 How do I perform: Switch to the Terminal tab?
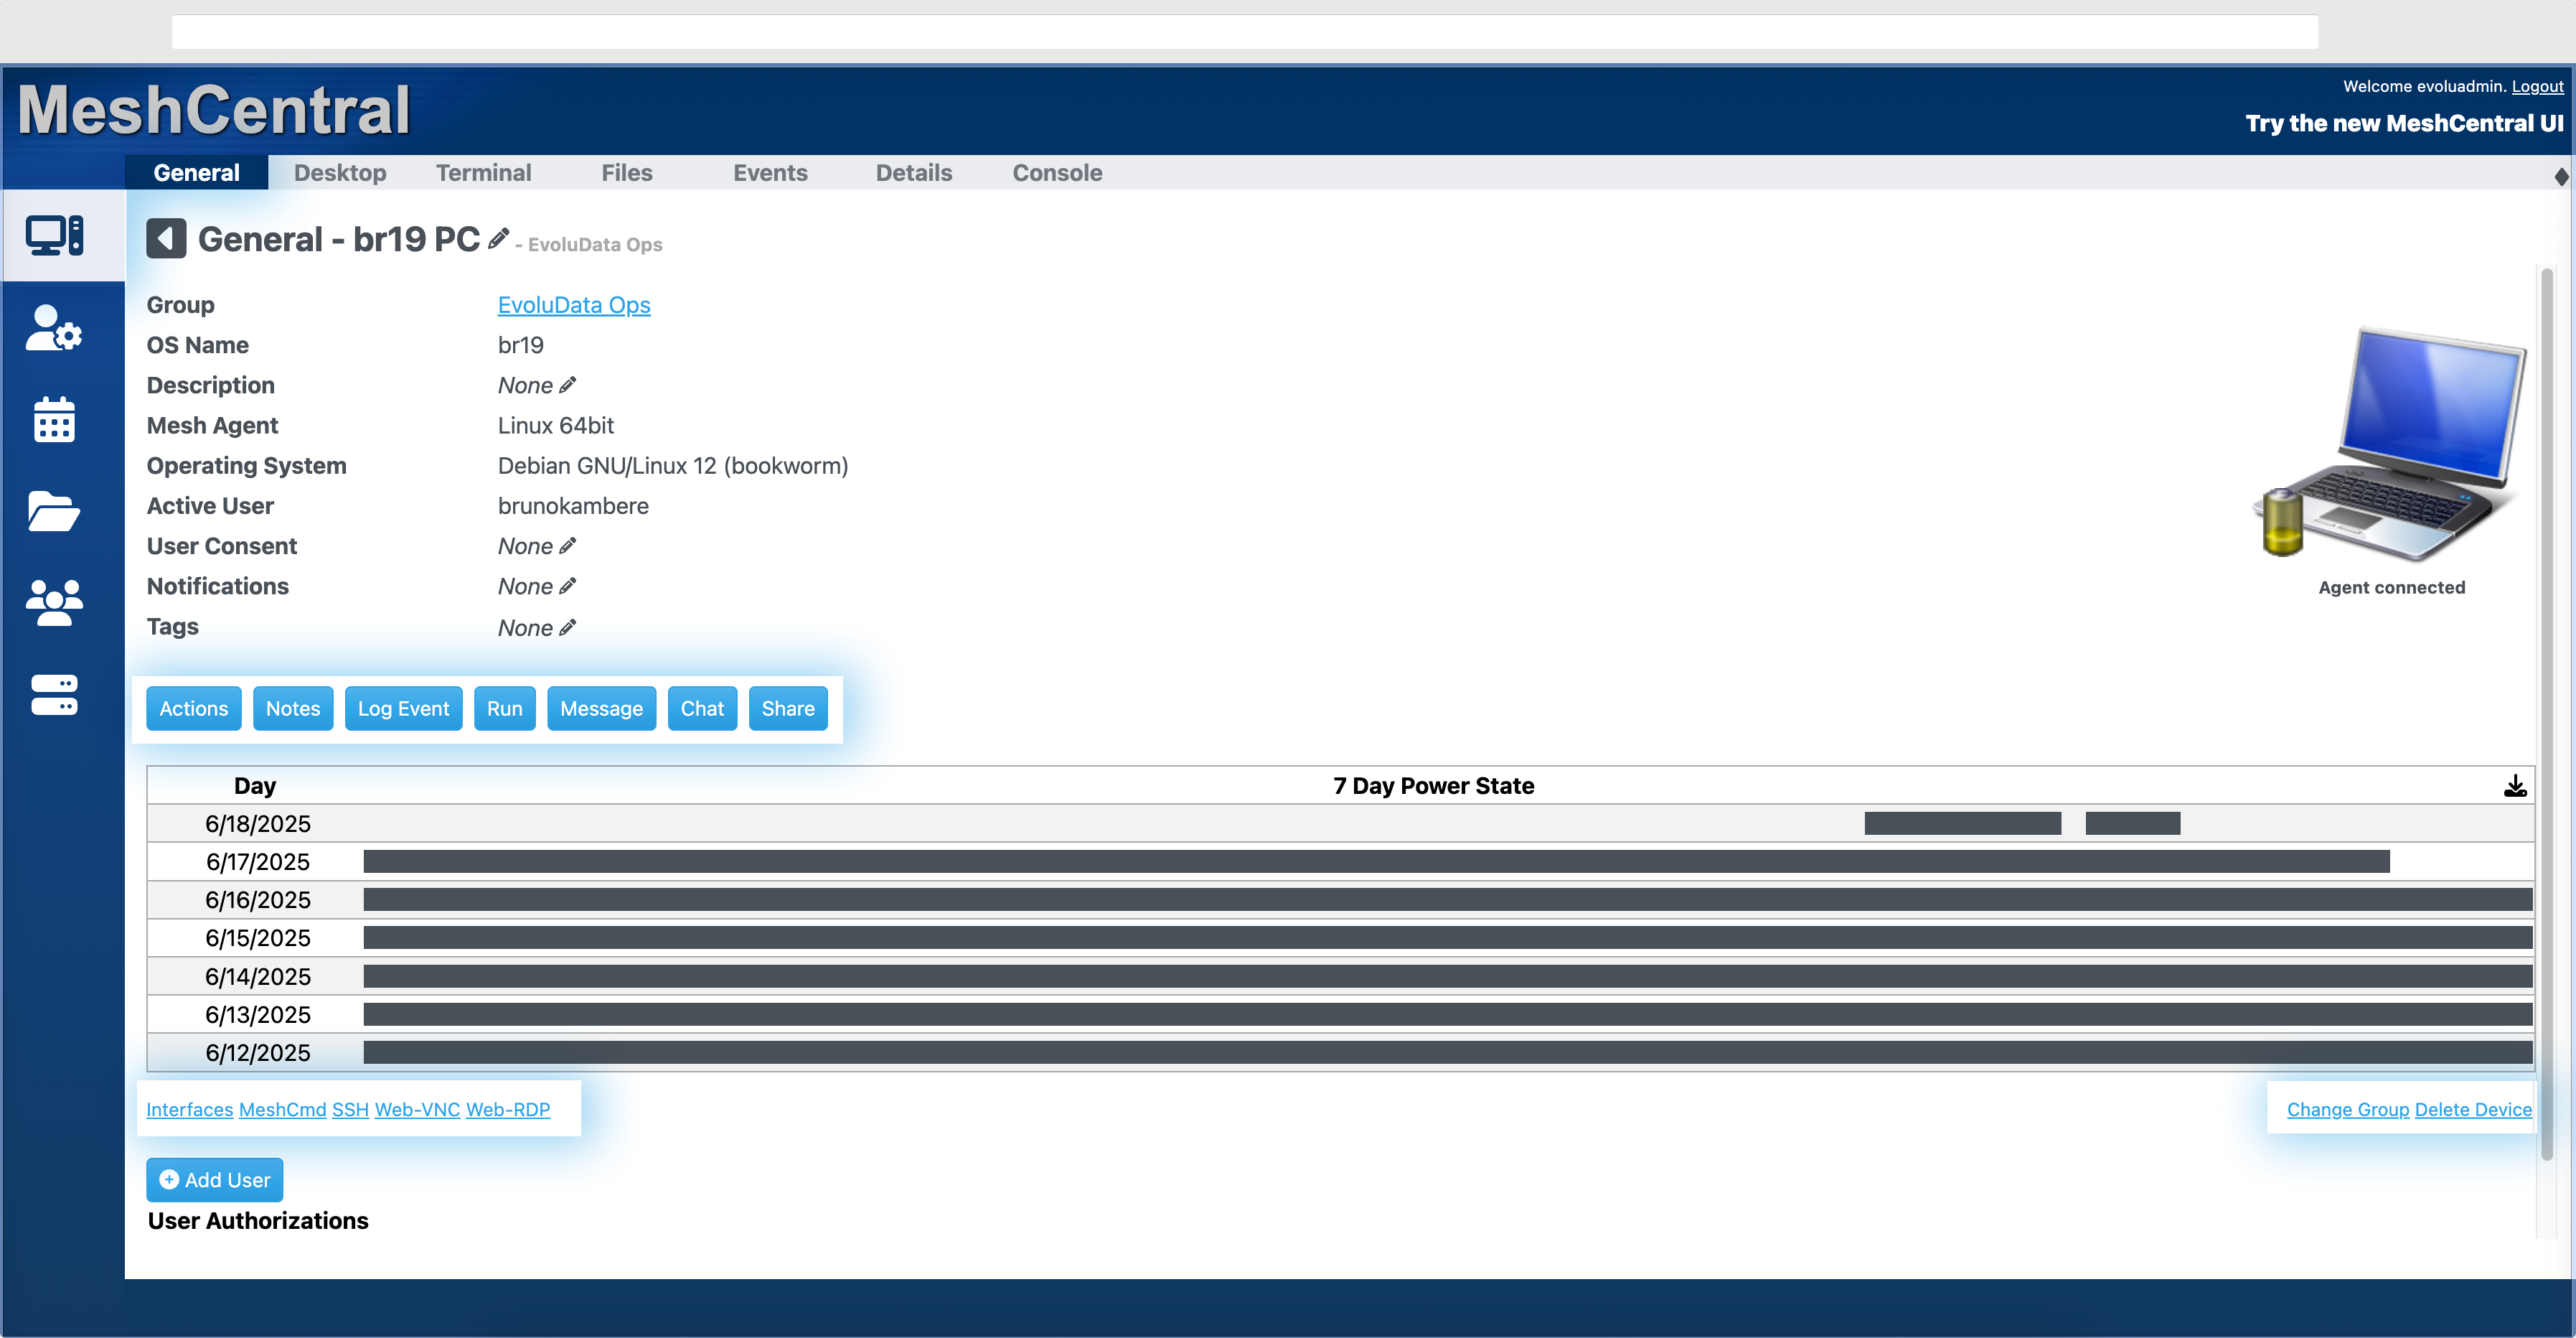tap(484, 173)
